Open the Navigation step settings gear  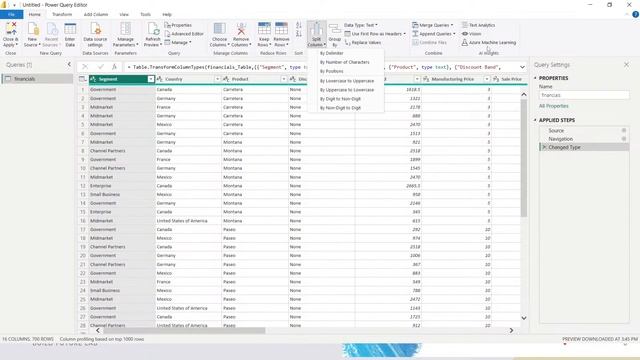(x=624, y=139)
